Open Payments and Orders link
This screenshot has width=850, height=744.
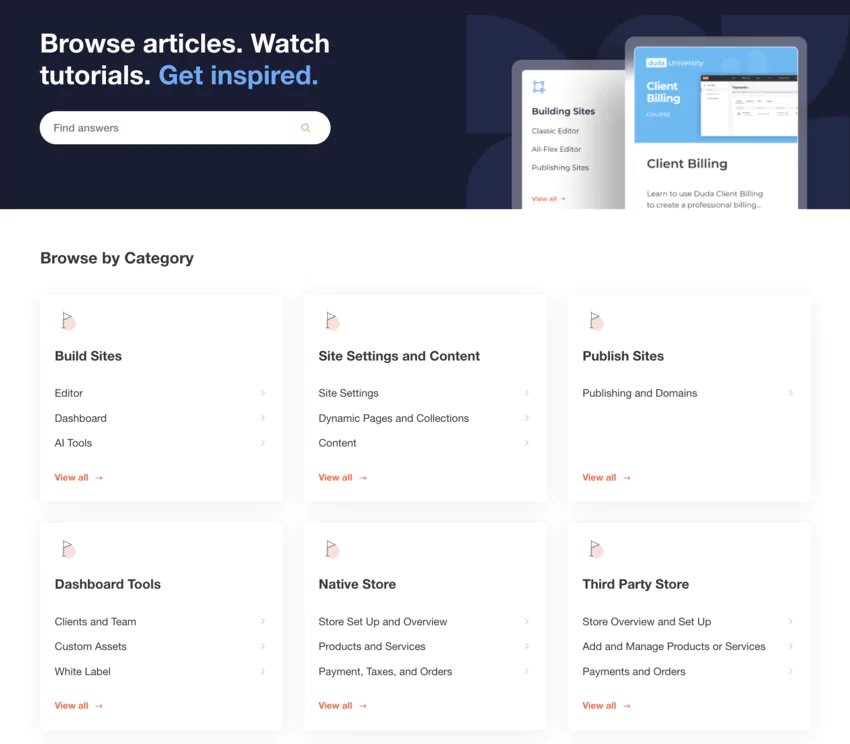(634, 671)
